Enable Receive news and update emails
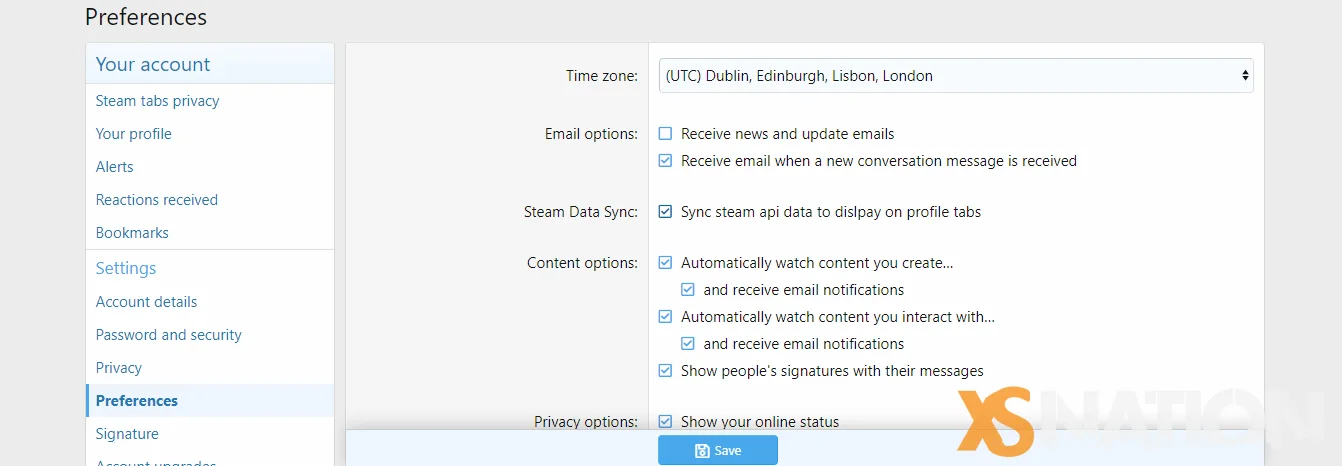 coord(665,134)
